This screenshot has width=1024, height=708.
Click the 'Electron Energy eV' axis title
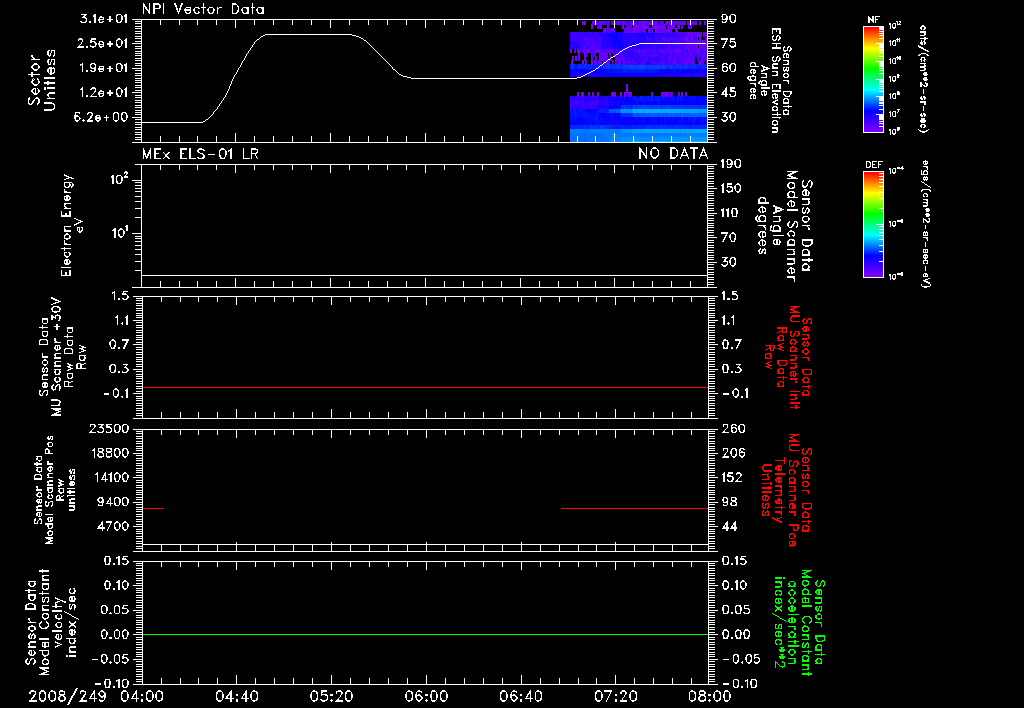point(72,225)
